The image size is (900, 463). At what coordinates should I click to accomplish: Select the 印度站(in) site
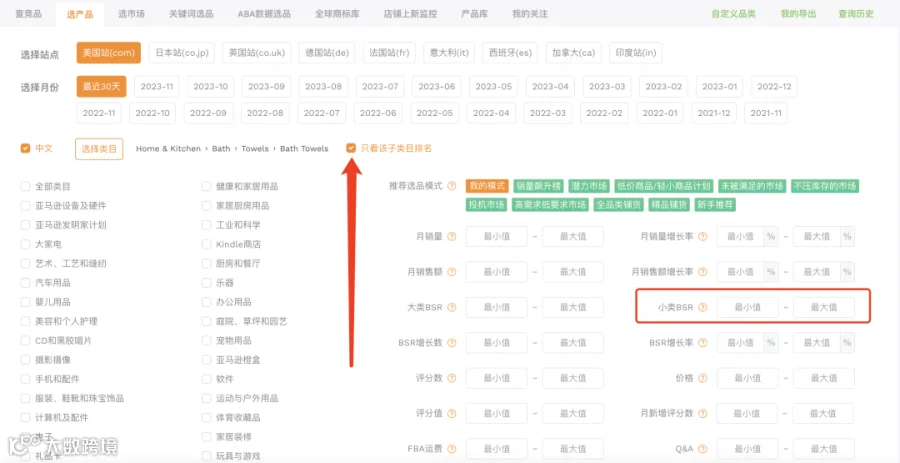(635, 53)
